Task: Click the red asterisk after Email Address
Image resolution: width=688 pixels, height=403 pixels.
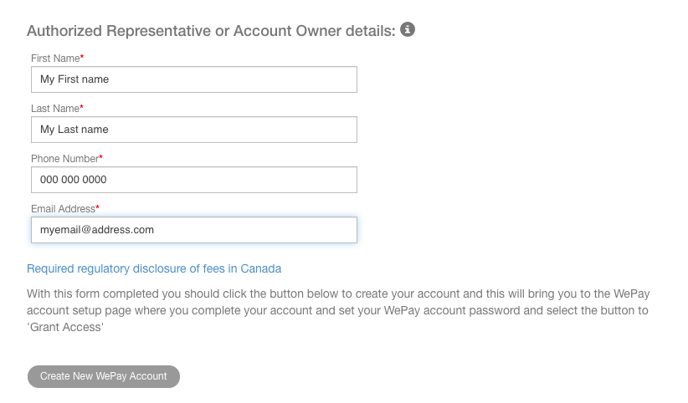Action: pyautogui.click(x=98, y=208)
